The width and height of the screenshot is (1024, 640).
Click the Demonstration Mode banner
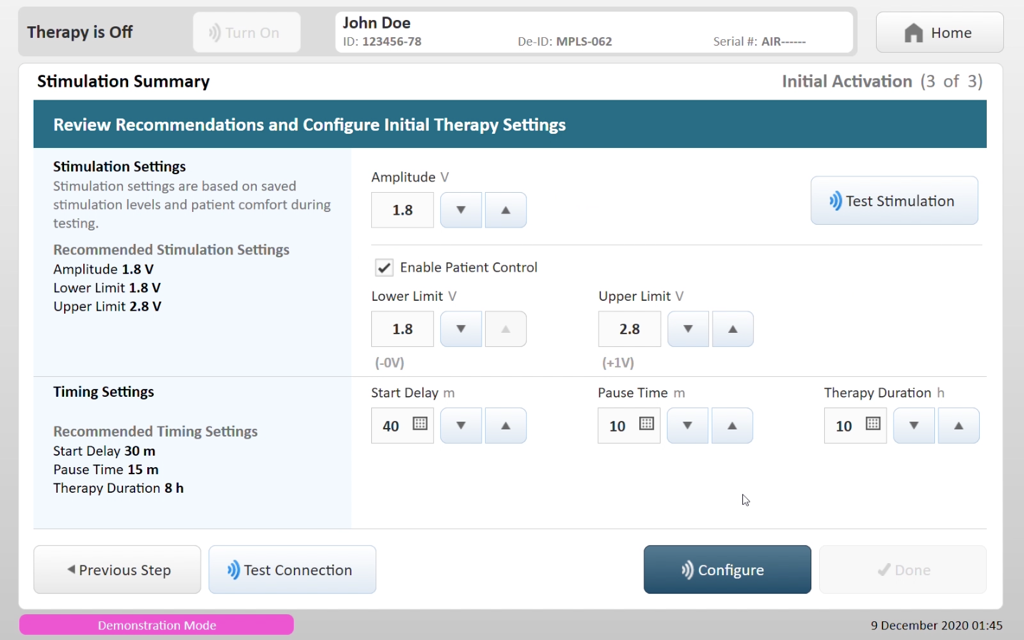(x=157, y=625)
